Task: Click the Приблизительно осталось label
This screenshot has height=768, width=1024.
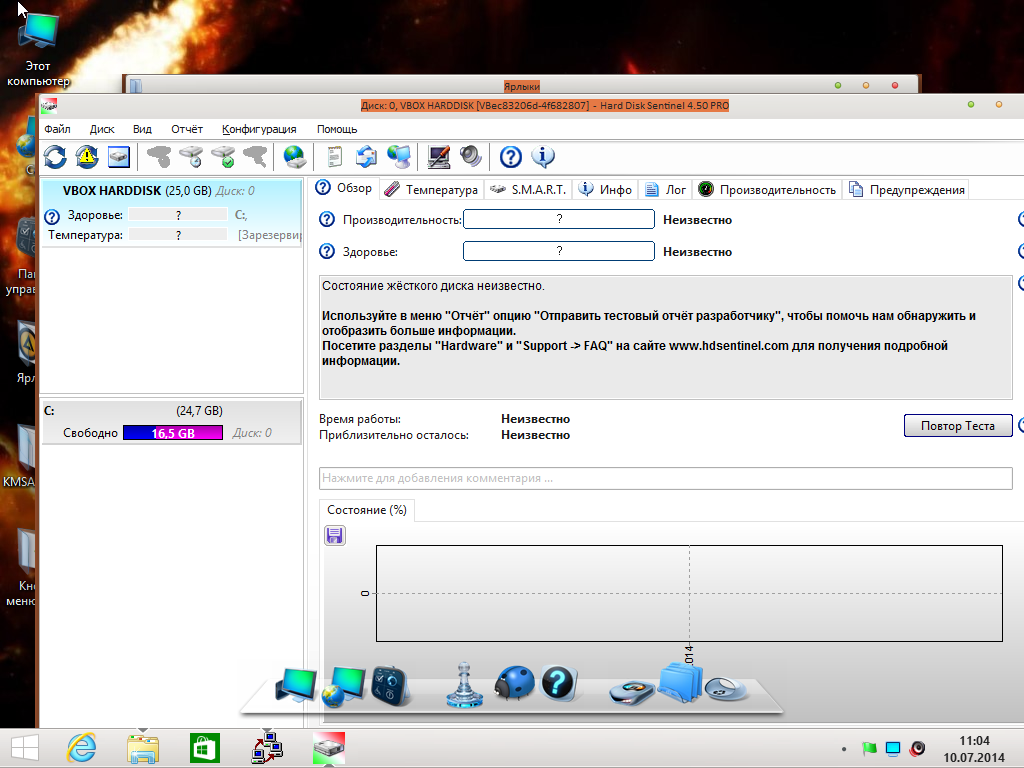Action: pyautogui.click(x=394, y=435)
